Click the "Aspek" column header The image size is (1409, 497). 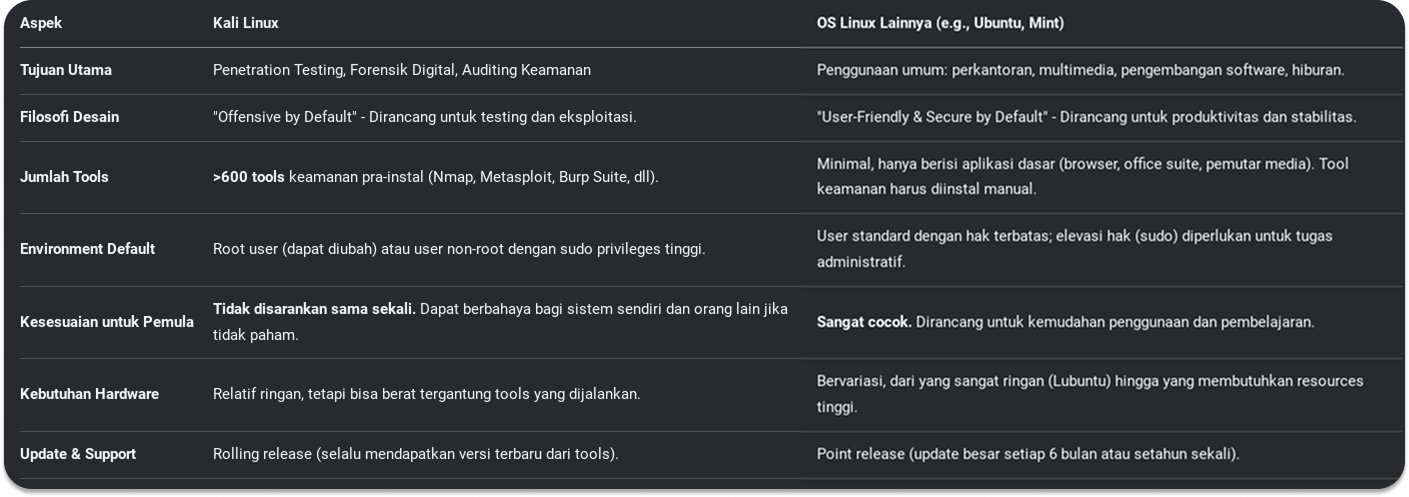pos(41,23)
